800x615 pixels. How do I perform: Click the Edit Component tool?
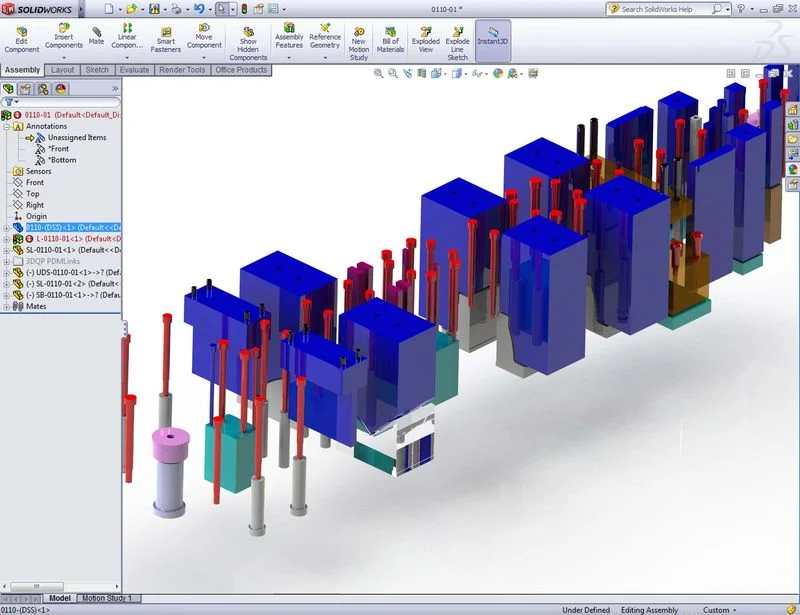click(21, 39)
